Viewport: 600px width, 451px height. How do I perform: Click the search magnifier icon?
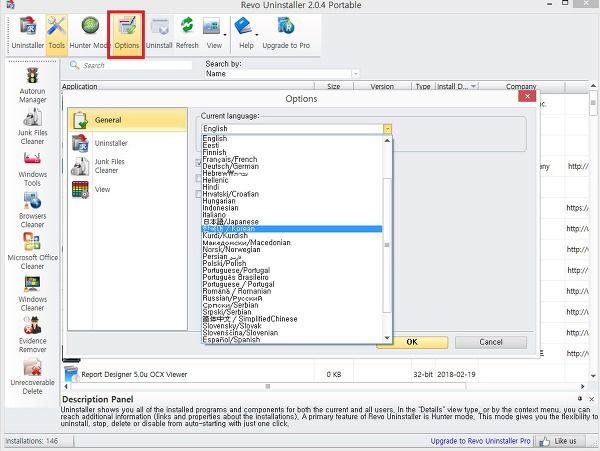(74, 65)
